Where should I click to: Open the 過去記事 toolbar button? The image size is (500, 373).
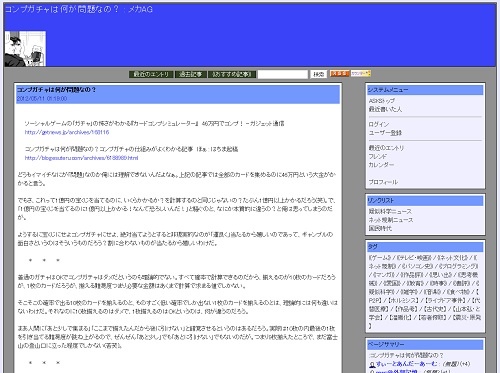point(191,74)
